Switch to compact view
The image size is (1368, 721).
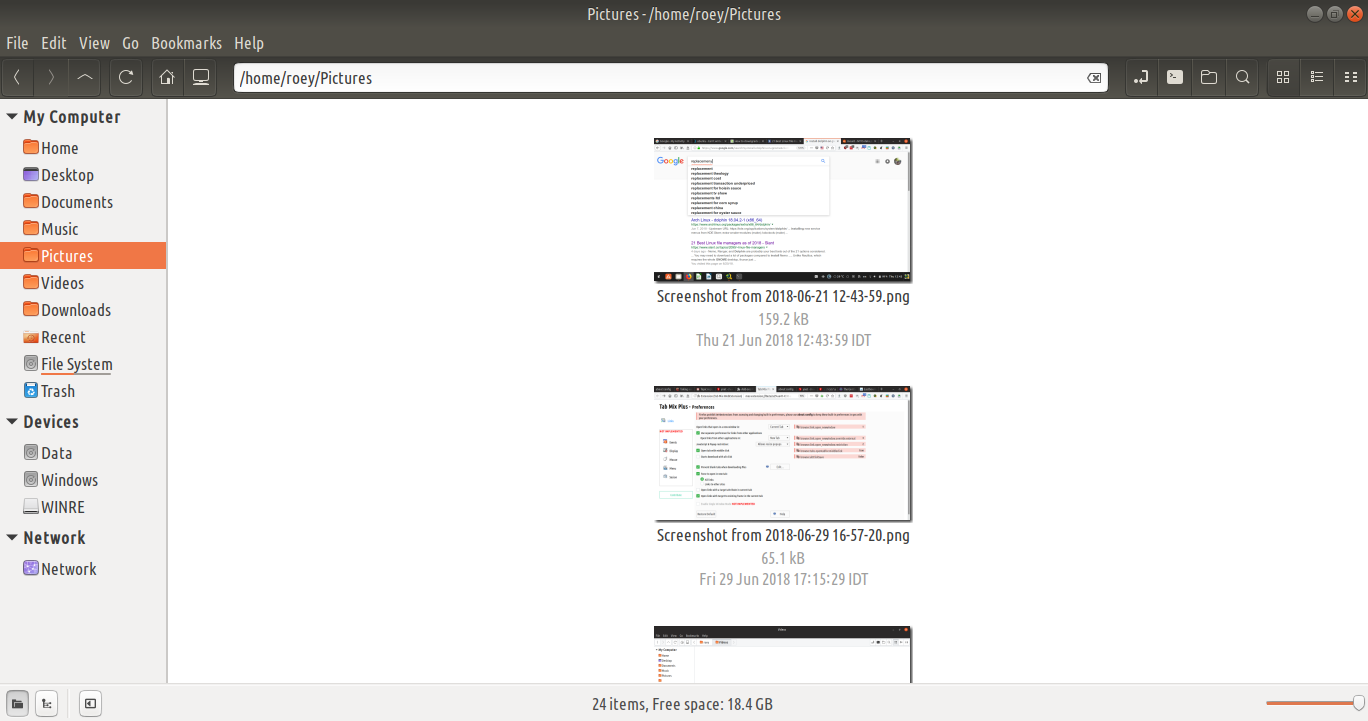(x=1350, y=77)
